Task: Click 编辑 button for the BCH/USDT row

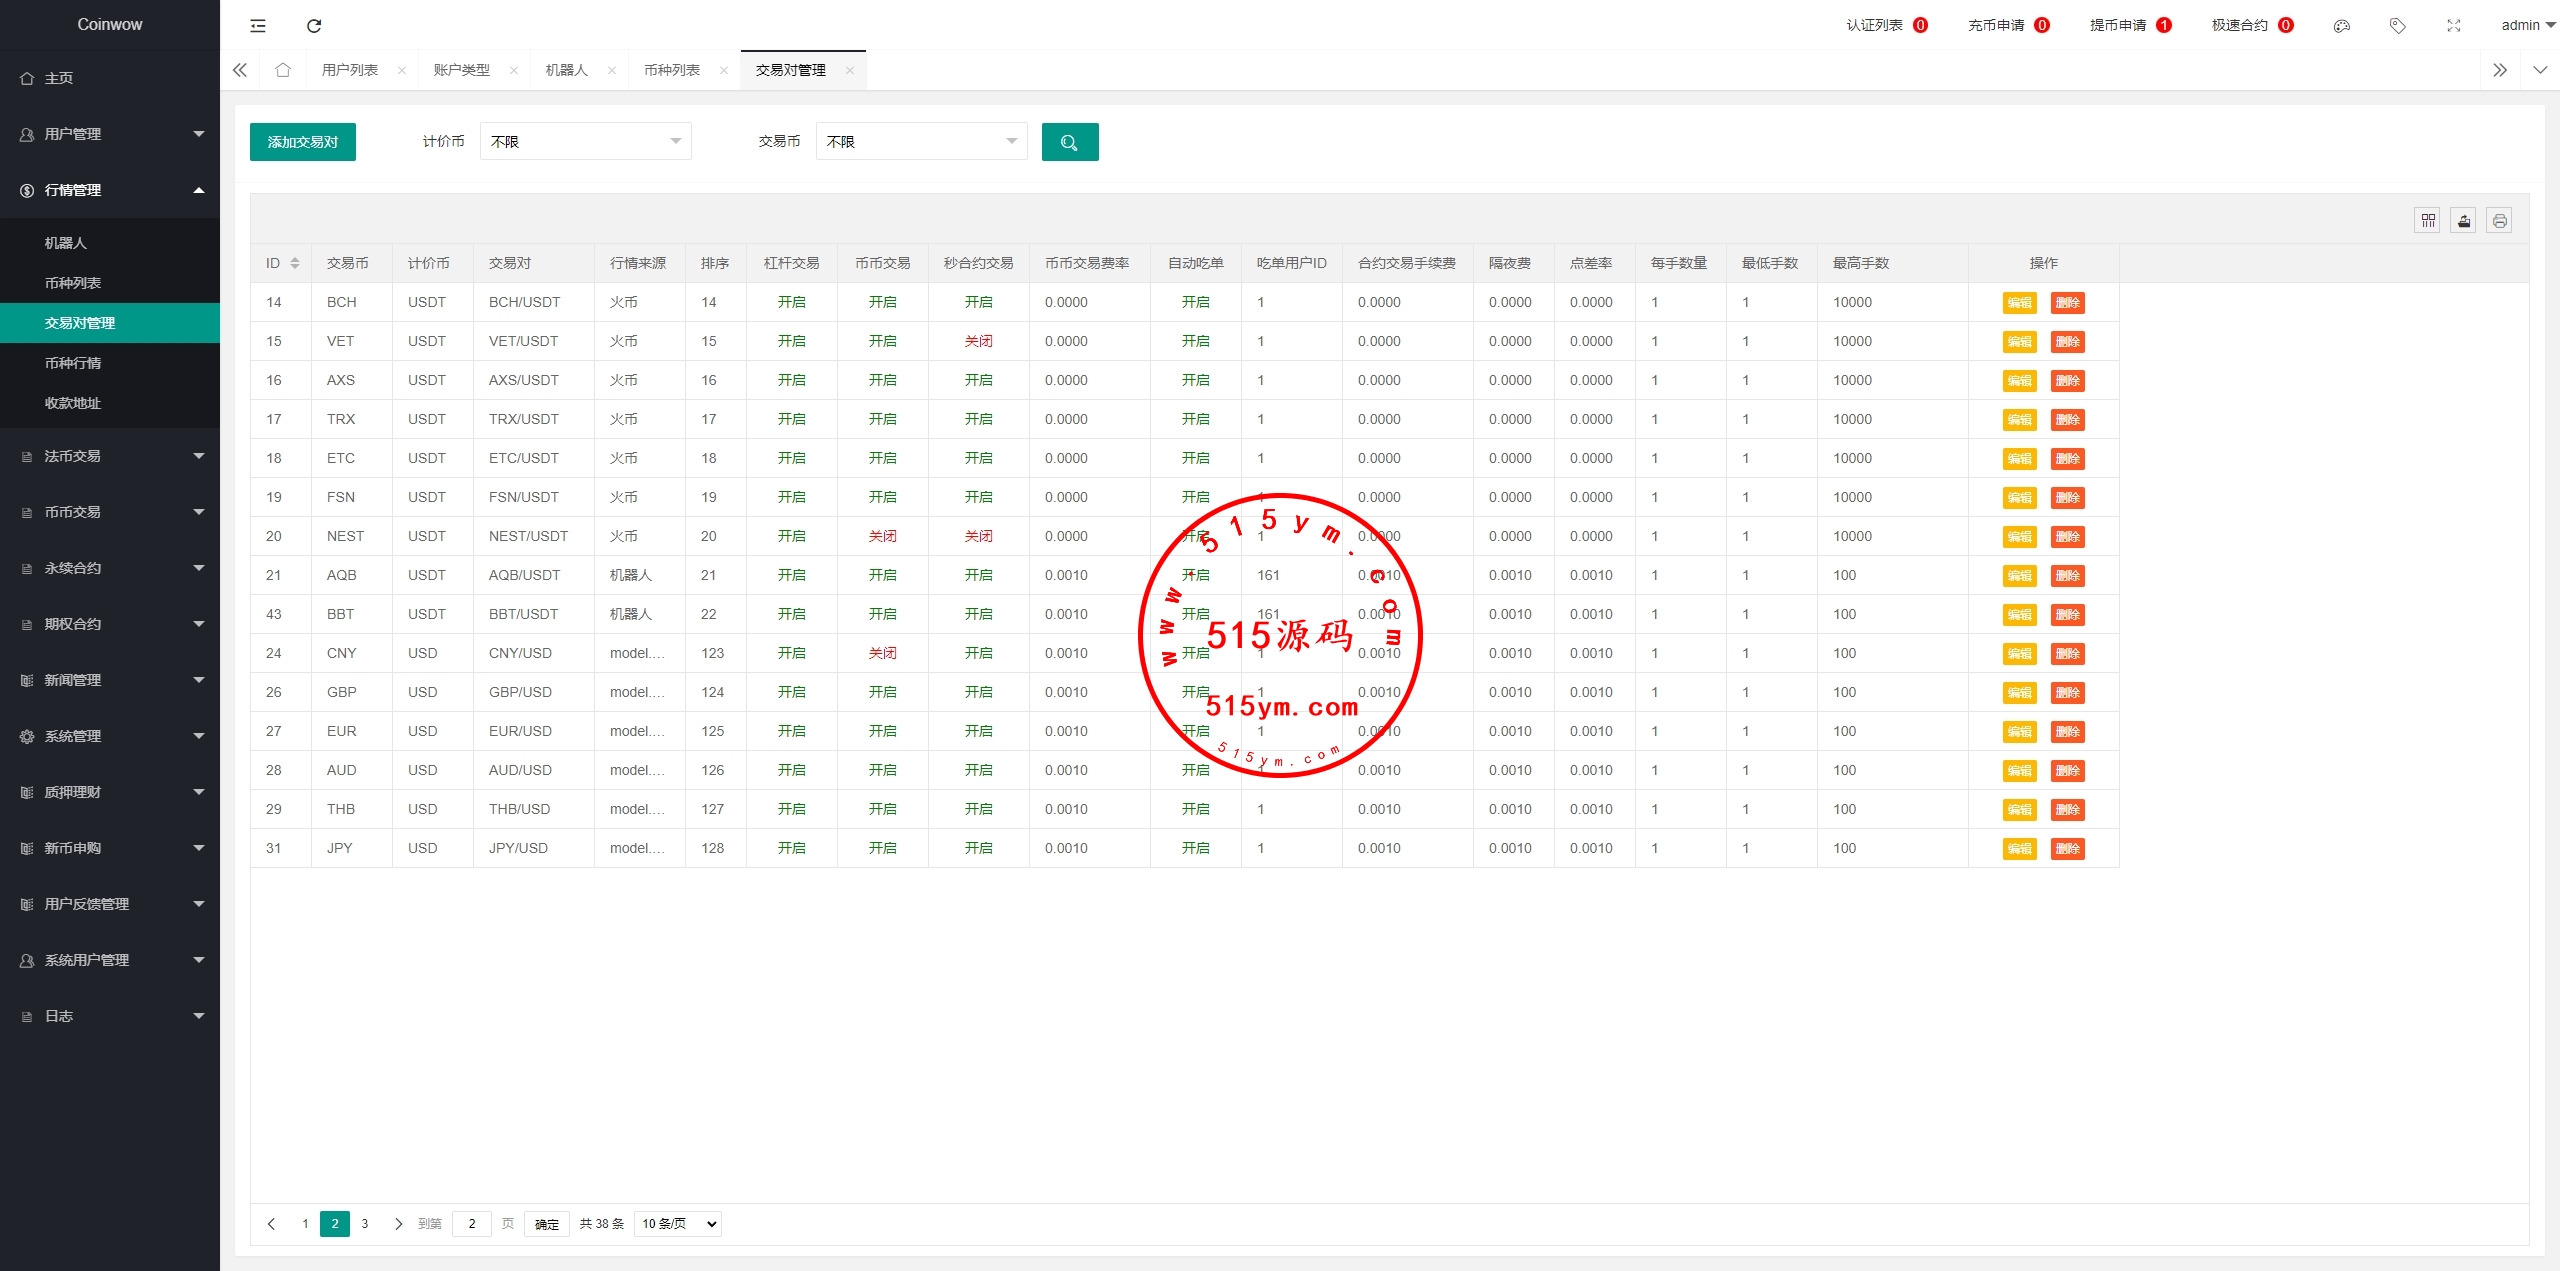Action: (2019, 303)
